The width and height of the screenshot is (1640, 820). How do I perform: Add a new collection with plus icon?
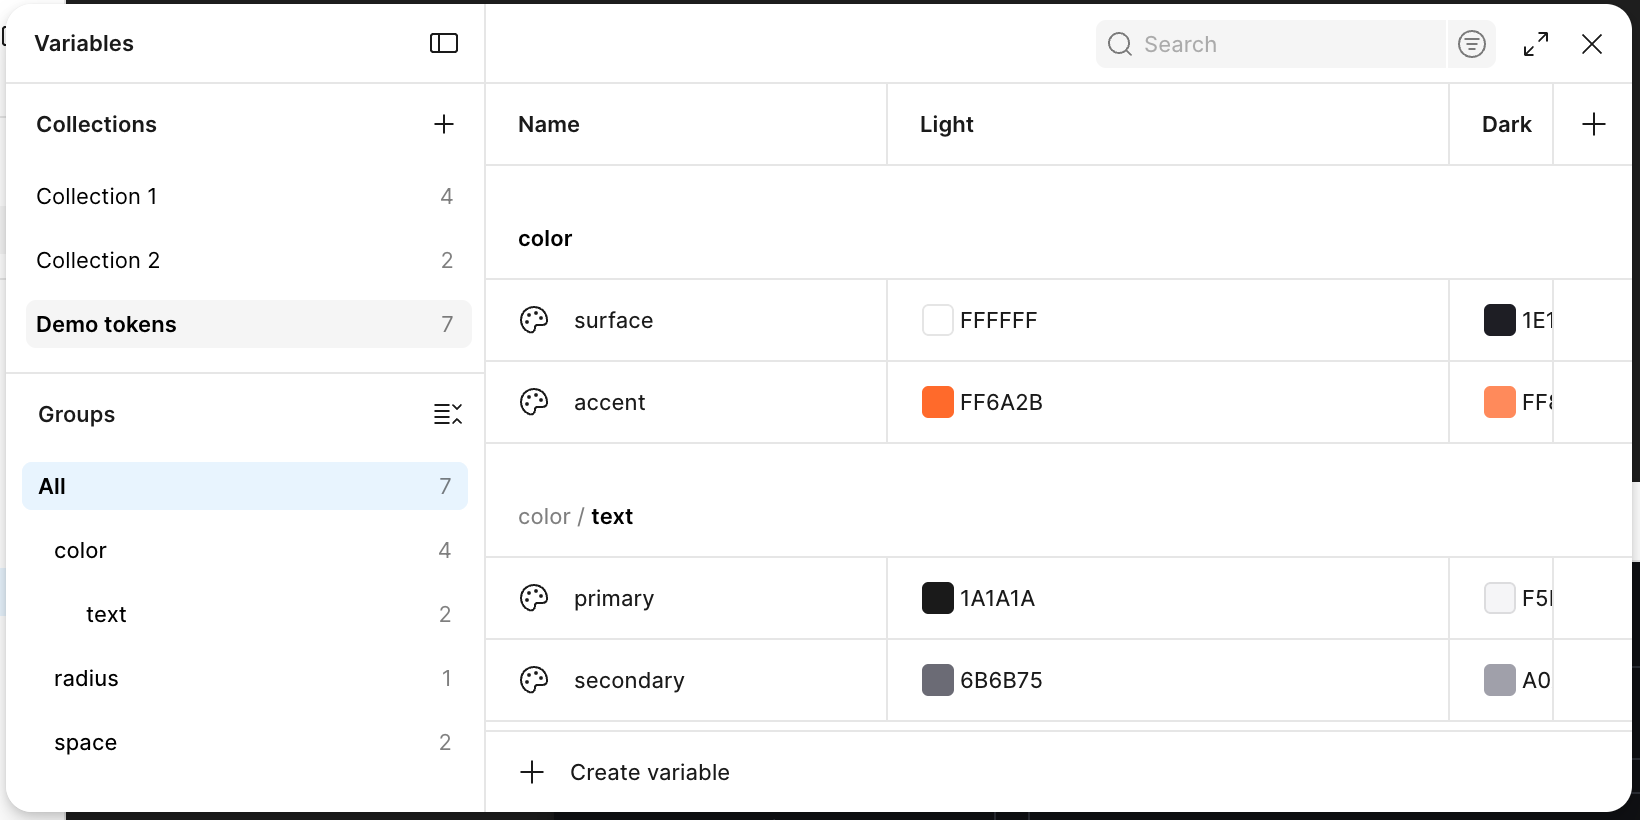click(x=444, y=124)
